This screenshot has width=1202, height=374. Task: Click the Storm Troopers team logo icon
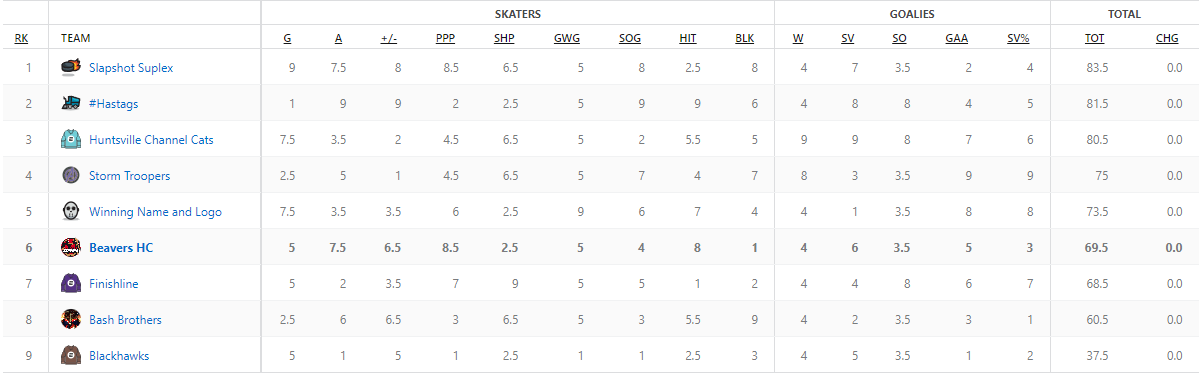pos(70,176)
